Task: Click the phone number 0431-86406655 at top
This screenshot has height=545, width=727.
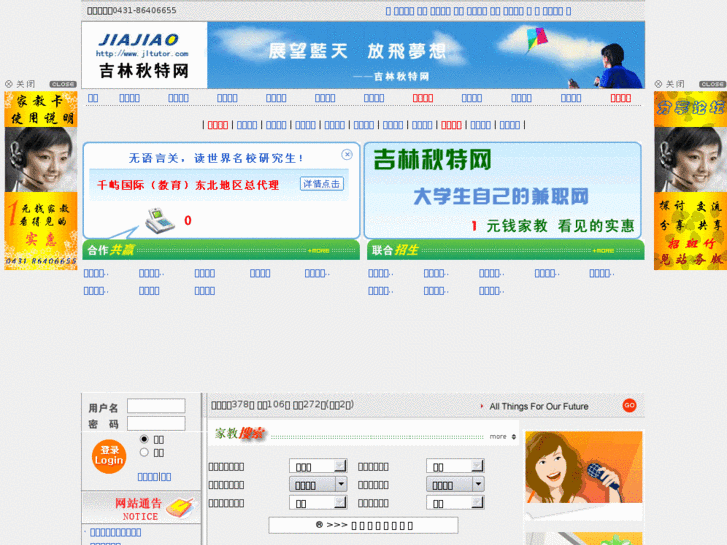Action: 145,10
